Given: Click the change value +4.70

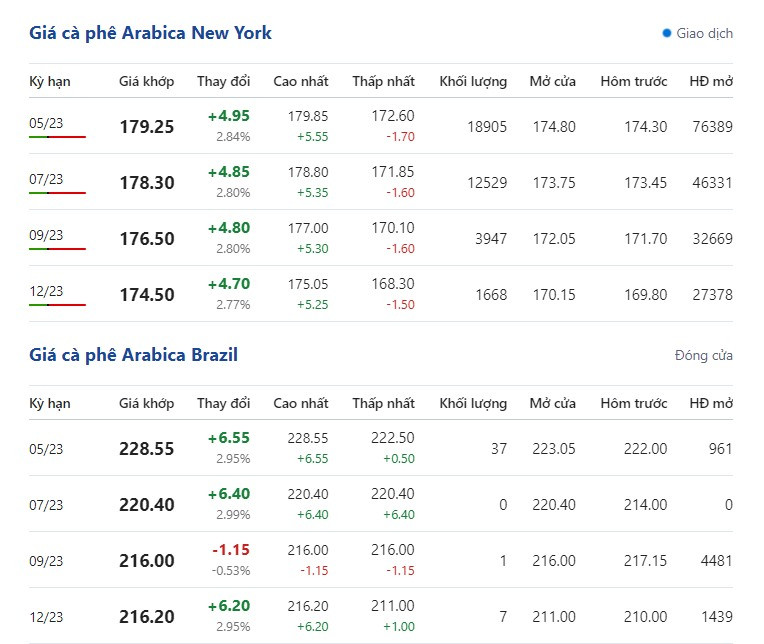Looking at the screenshot, I should tap(229, 284).
